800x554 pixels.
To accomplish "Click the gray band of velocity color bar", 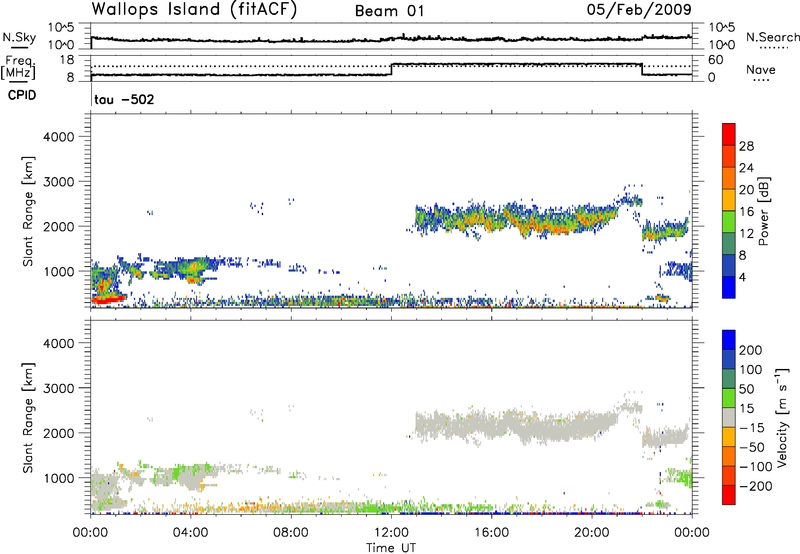I will click(x=729, y=418).
